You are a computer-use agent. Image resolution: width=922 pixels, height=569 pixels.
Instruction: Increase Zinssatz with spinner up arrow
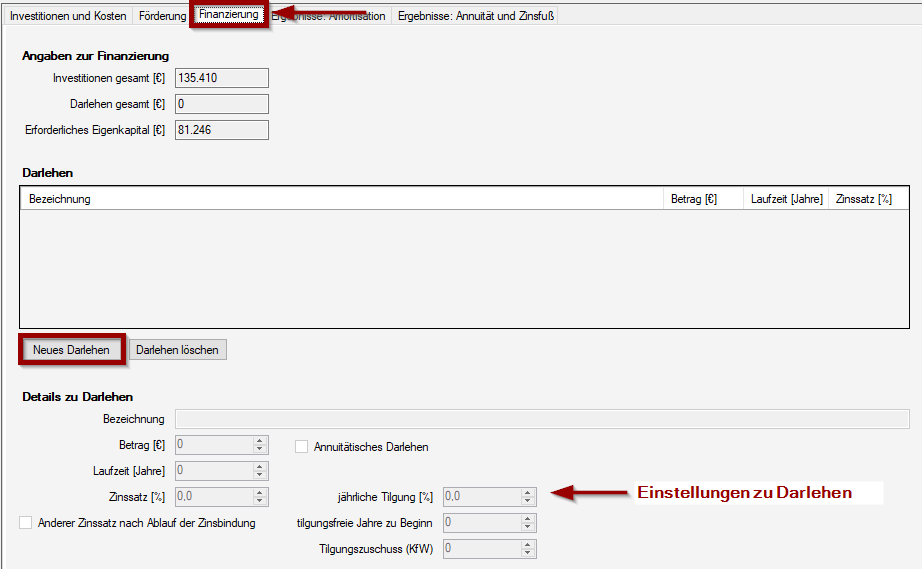[x=260, y=492]
